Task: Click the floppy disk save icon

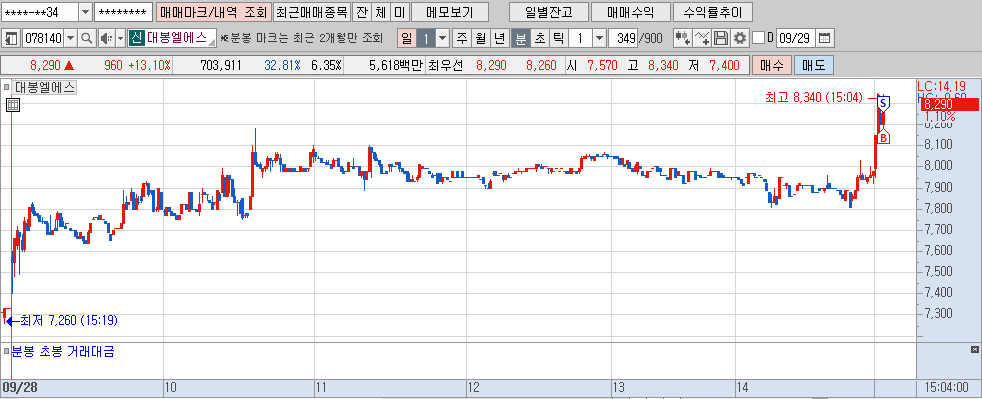Action: coord(721,38)
